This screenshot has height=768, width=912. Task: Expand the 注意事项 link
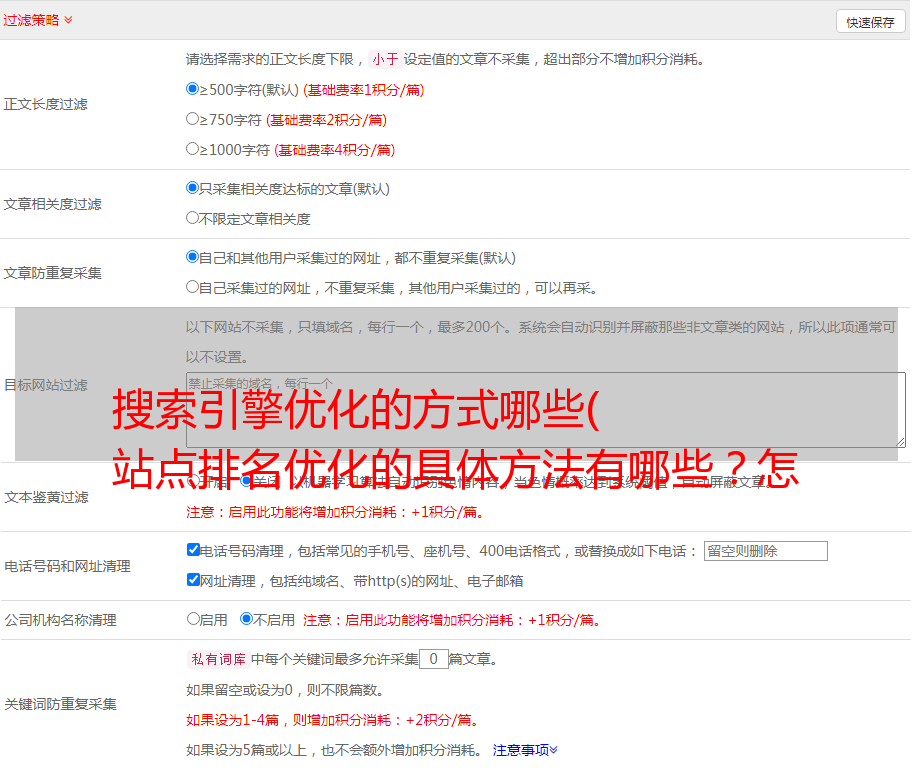coord(525,750)
